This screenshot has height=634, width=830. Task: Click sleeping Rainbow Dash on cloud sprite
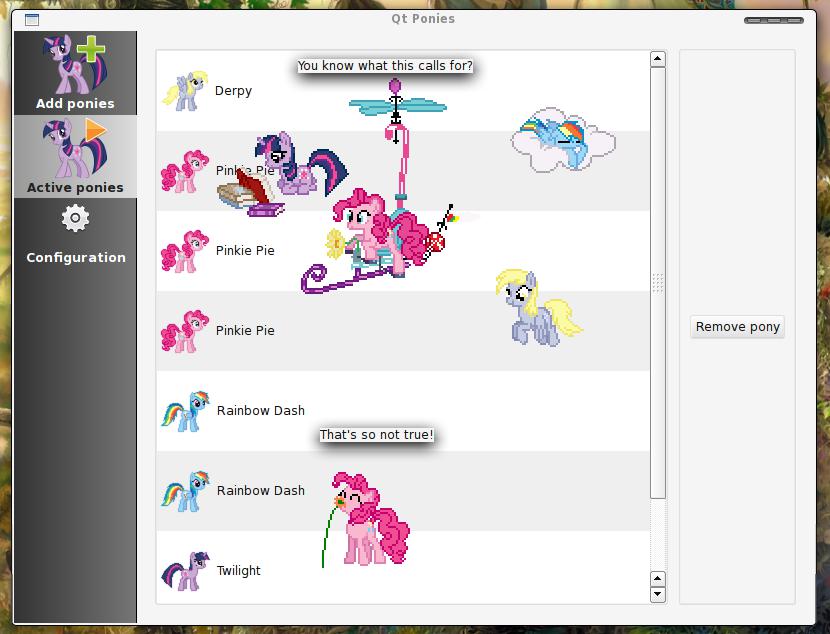pyautogui.click(x=563, y=140)
